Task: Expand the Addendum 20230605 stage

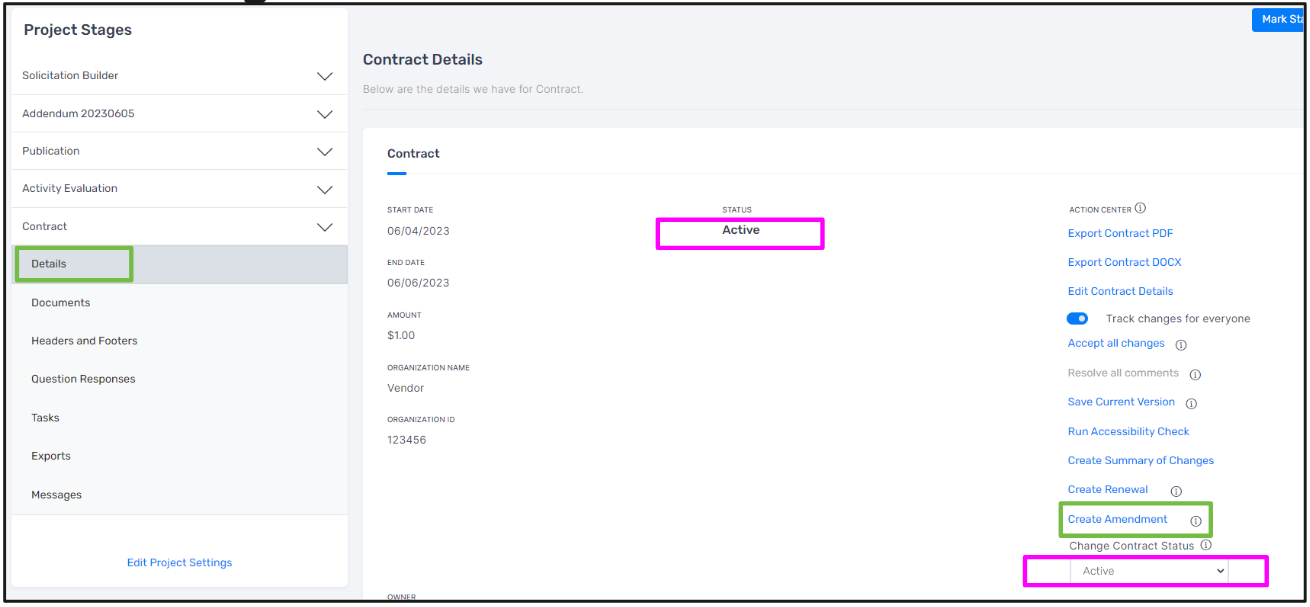Action: pyautogui.click(x=325, y=114)
